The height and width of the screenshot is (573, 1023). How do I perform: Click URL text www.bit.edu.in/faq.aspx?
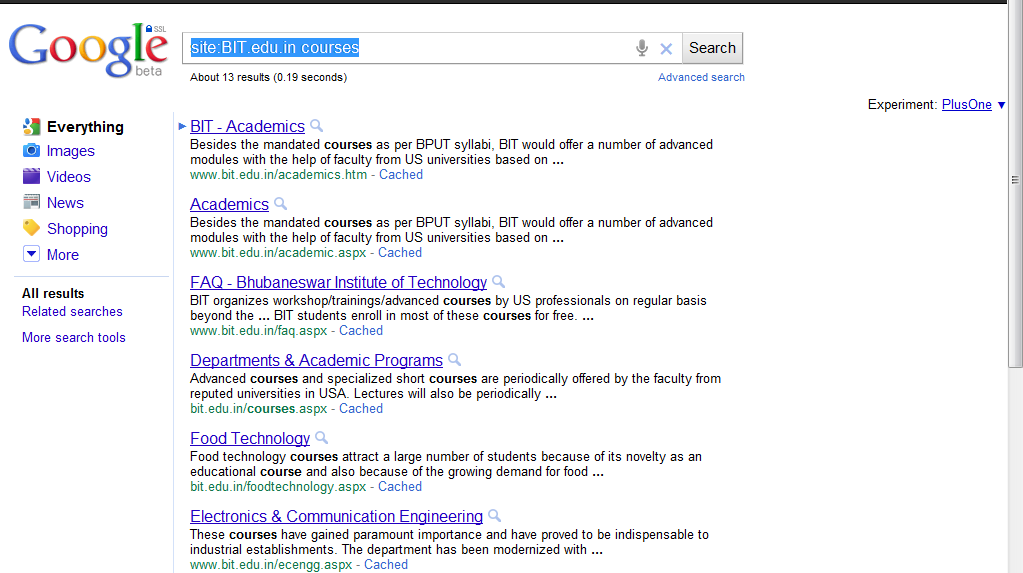coord(258,331)
